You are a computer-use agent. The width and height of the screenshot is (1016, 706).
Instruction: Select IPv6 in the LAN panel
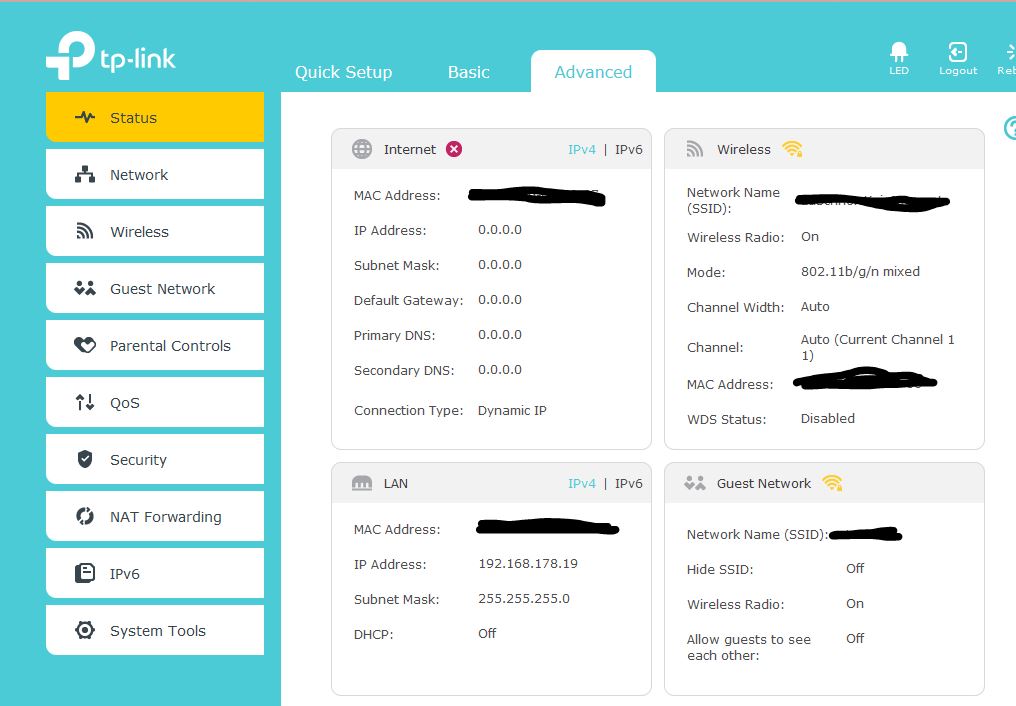(629, 484)
